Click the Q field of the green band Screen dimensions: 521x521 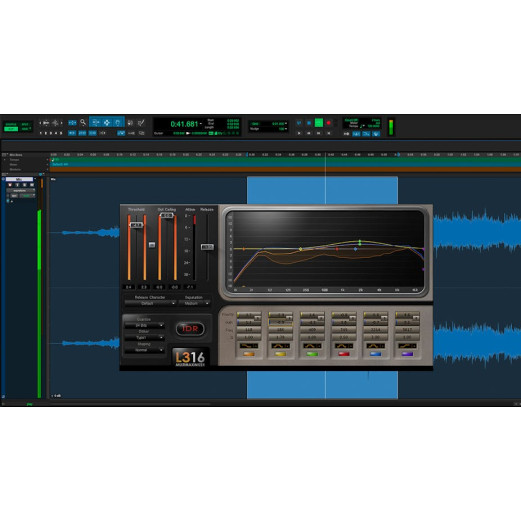pos(312,337)
